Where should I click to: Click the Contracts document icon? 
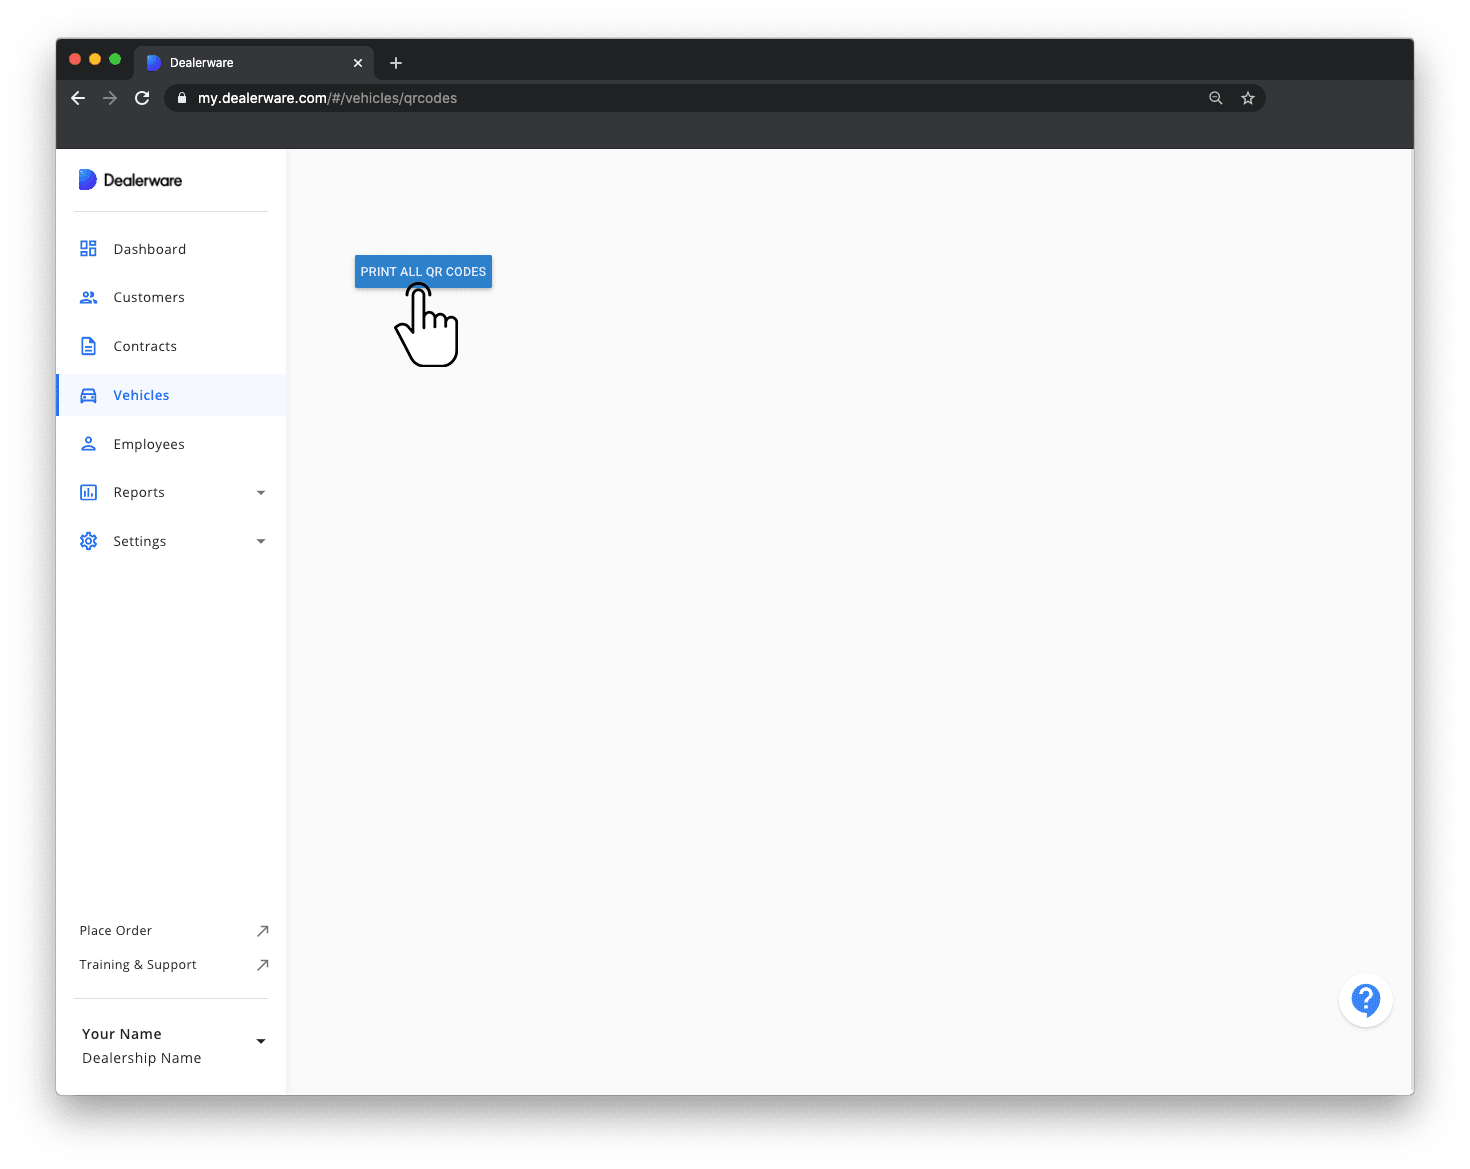click(88, 346)
